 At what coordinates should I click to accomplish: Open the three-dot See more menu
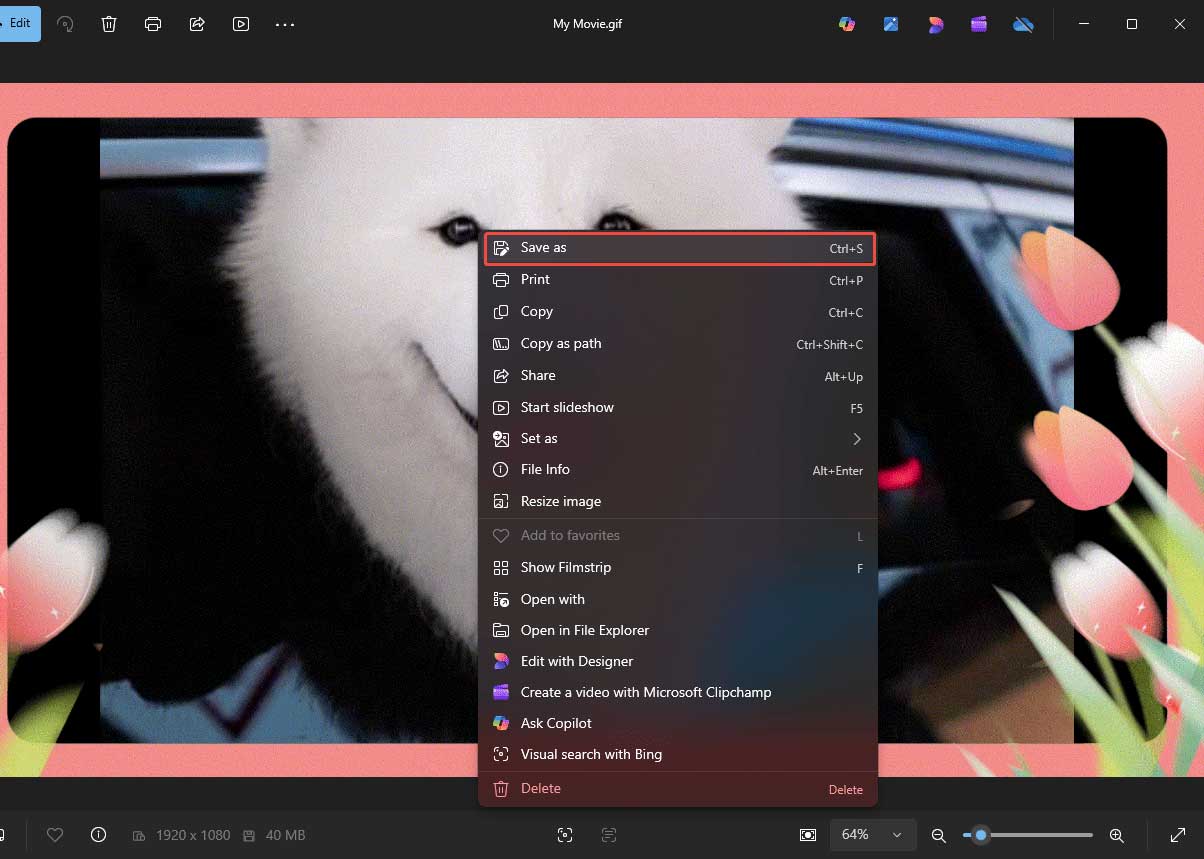[x=285, y=24]
